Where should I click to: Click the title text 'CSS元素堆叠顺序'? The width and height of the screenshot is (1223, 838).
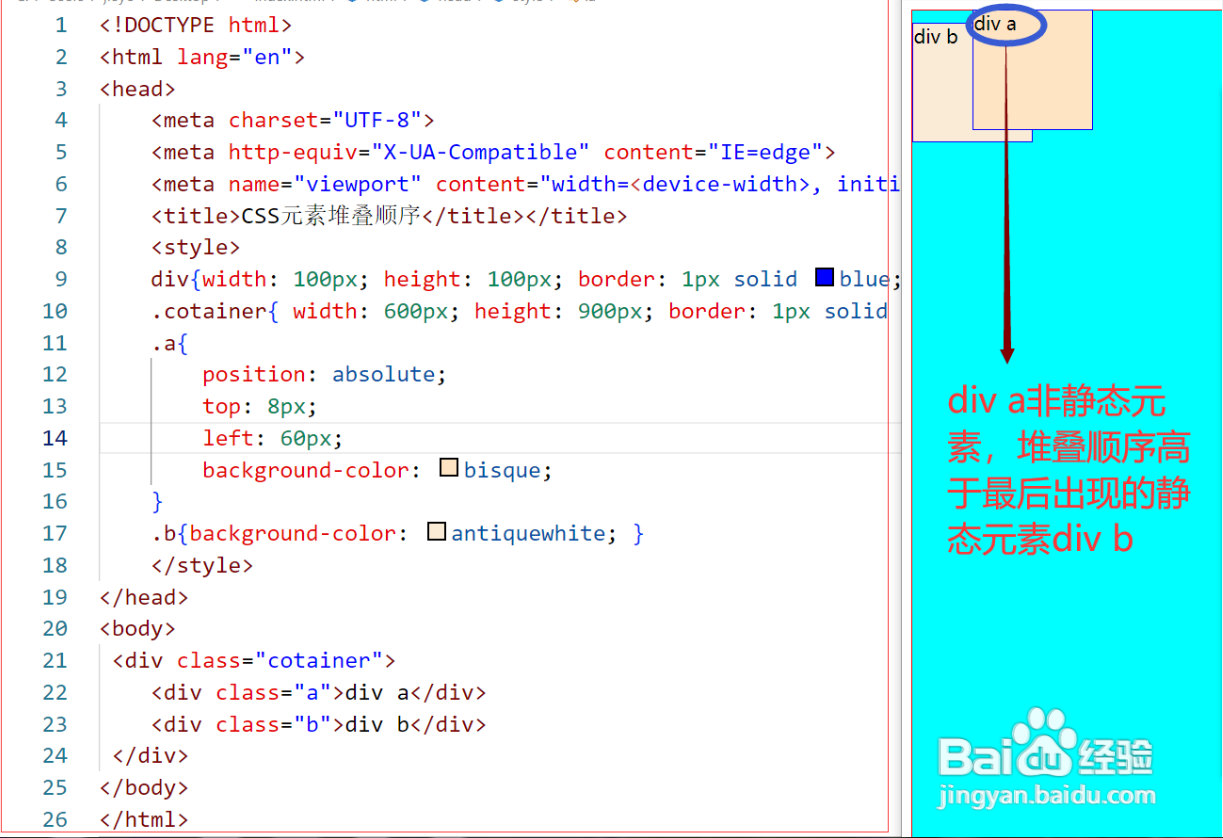331,216
